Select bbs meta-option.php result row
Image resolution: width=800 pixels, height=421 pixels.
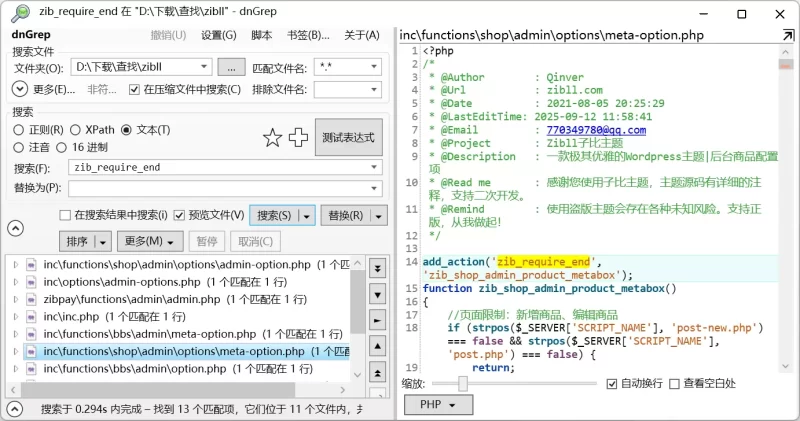pyautogui.click(x=187, y=334)
